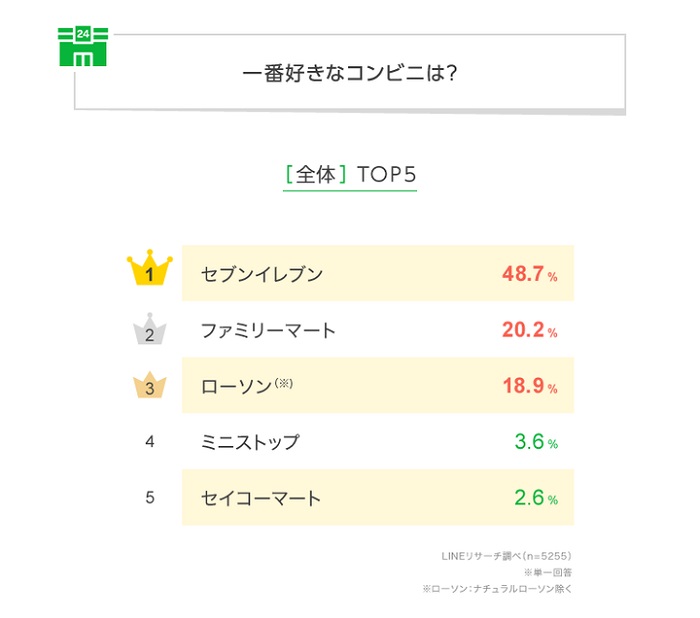Click the bronze crown rank 3 icon
The image size is (700, 618).
[150, 385]
